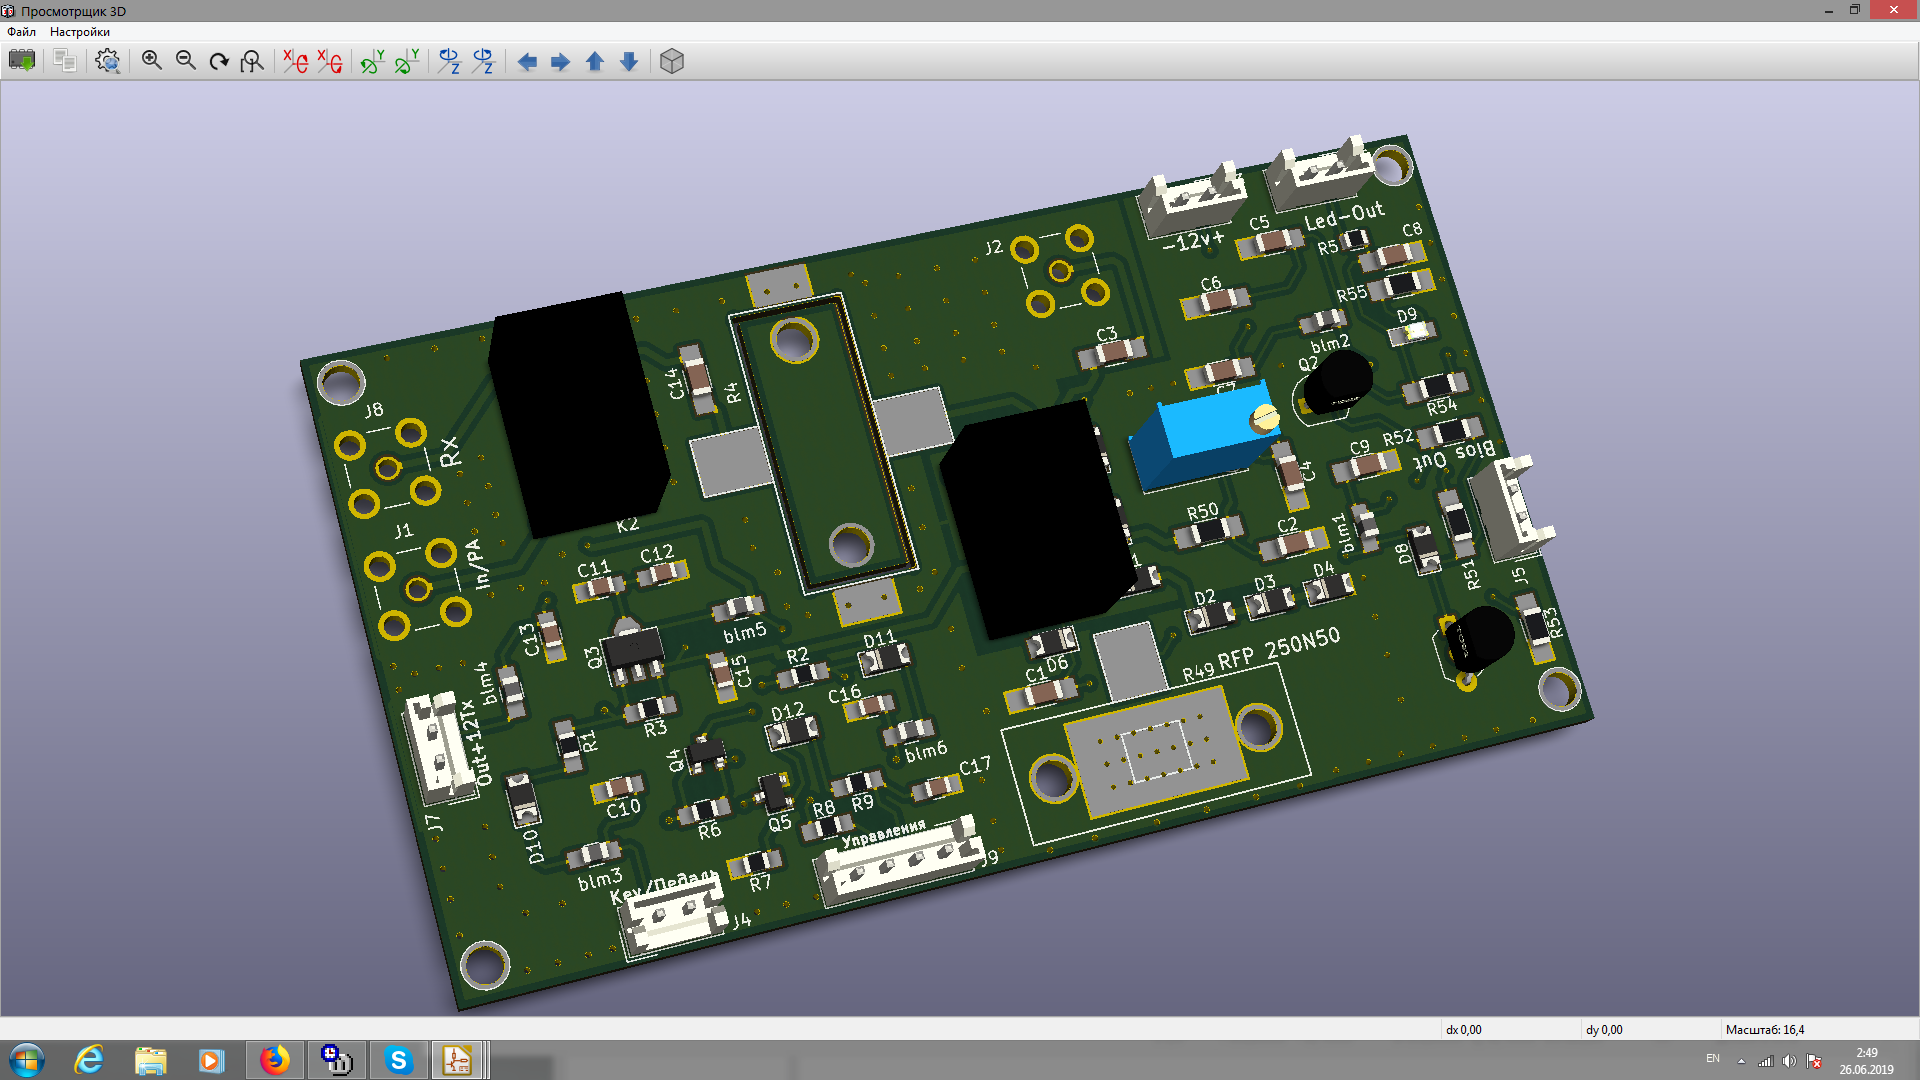
Task: Fit the board in the viewer
Action: (x=253, y=61)
